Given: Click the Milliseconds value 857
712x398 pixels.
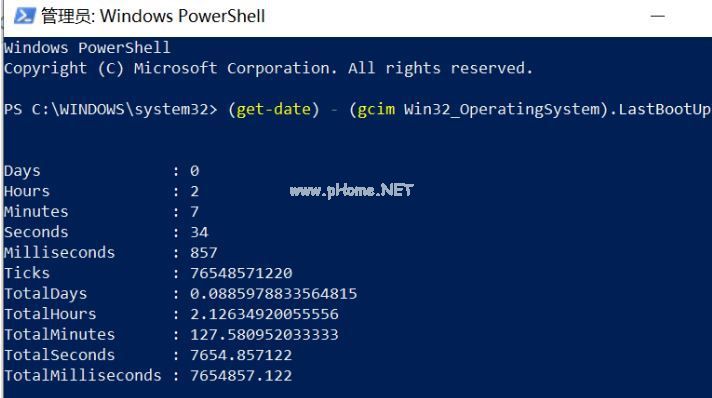Looking at the screenshot, I should (204, 253).
